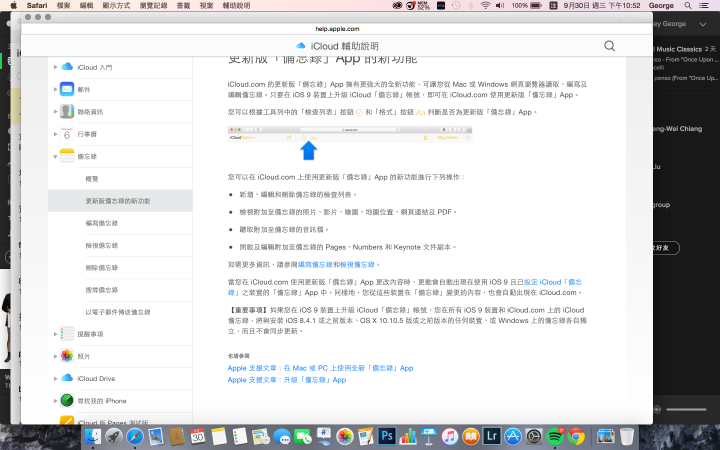This screenshot has width=720, height=450.
Task: Open Keynote icon in the Dock
Action: pos(429,436)
